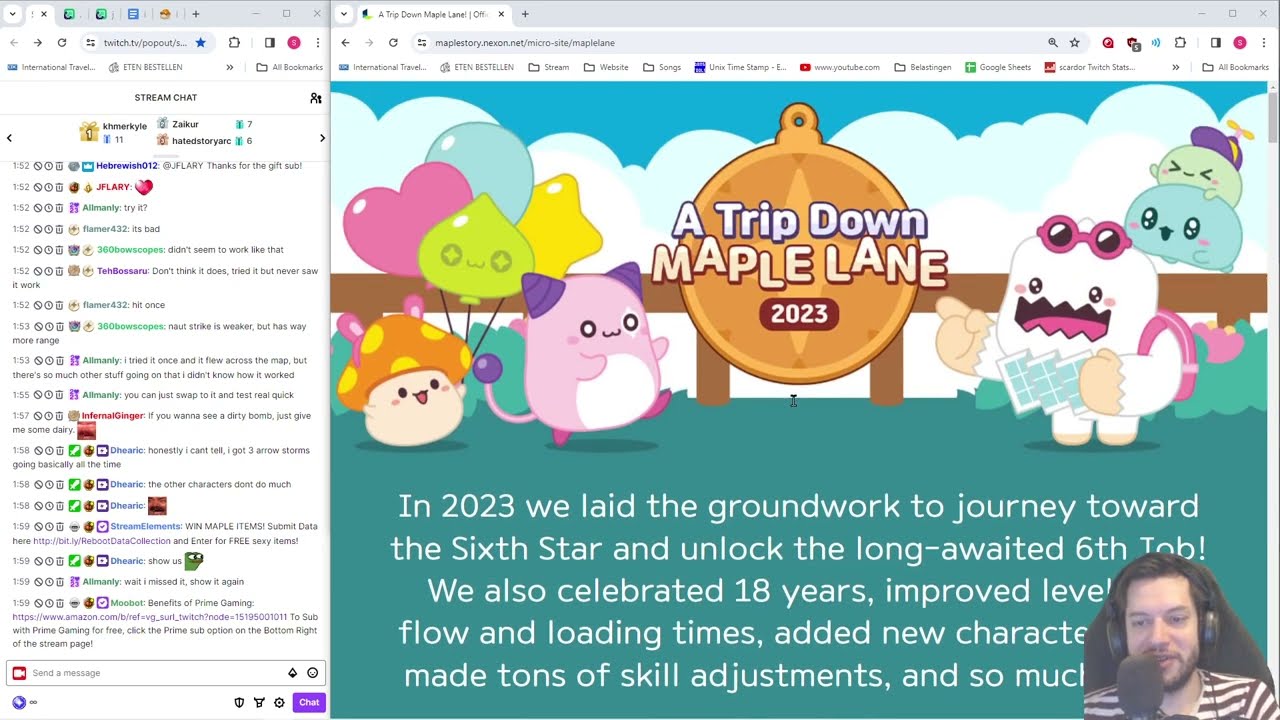The width and height of the screenshot is (1280, 720).
Task: Delete JFLARY's 1:52 heart message
Action: pos(60,187)
